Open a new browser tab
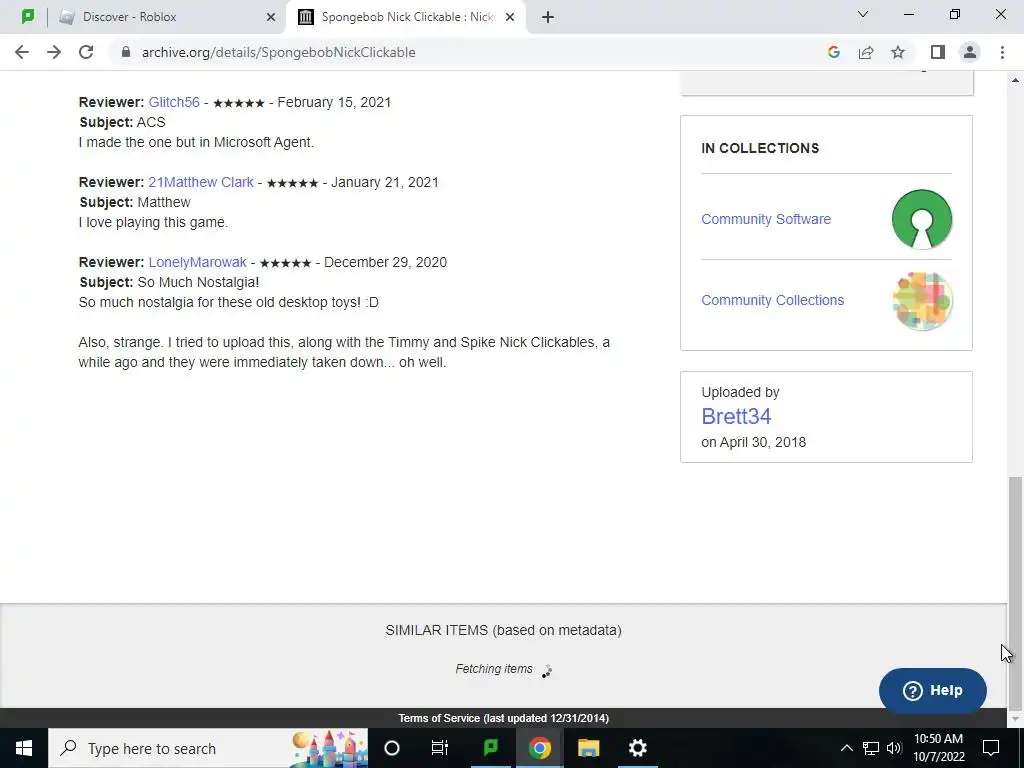 pyautogui.click(x=548, y=17)
